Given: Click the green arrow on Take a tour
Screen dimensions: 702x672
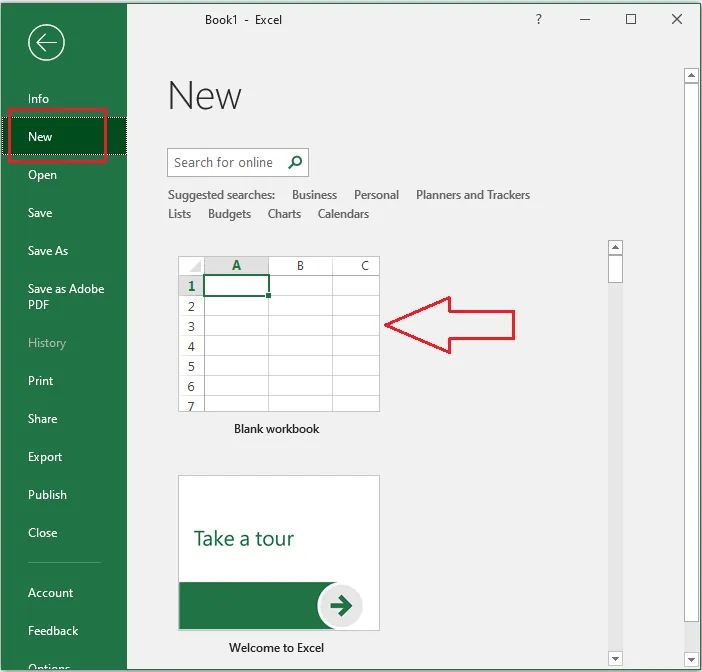Looking at the screenshot, I should pos(340,606).
